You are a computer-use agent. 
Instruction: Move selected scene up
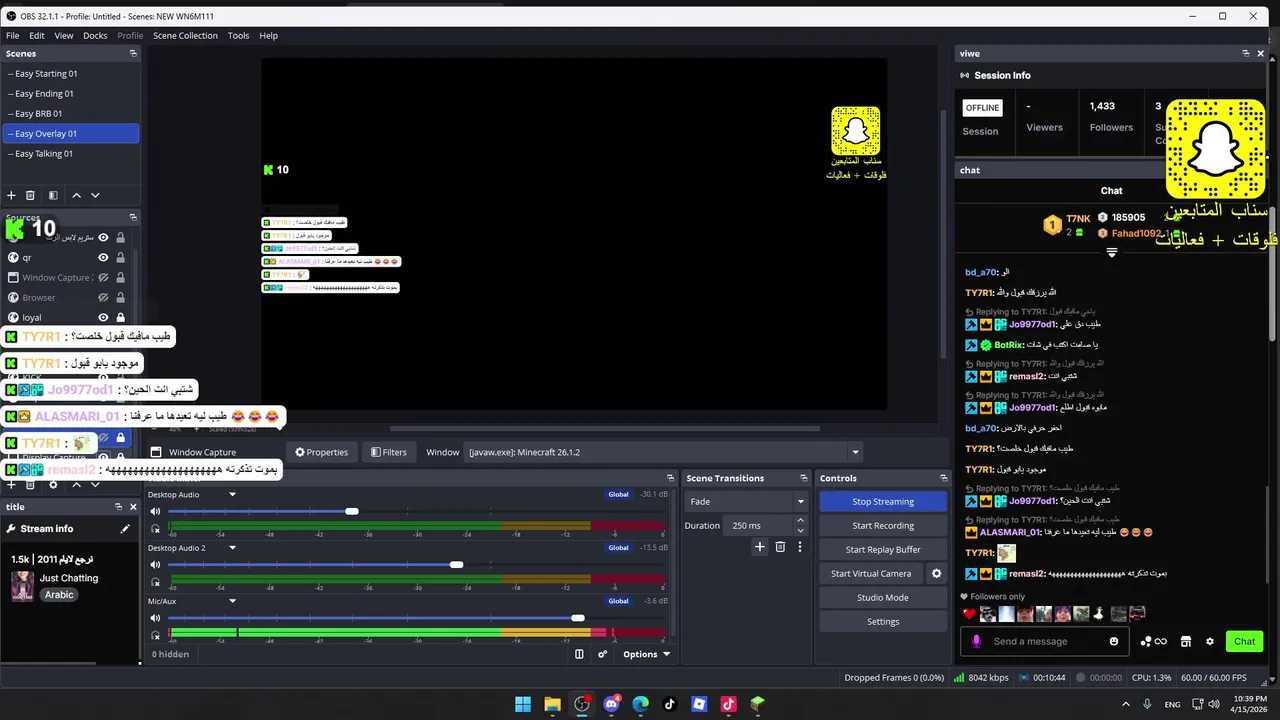[78, 195]
